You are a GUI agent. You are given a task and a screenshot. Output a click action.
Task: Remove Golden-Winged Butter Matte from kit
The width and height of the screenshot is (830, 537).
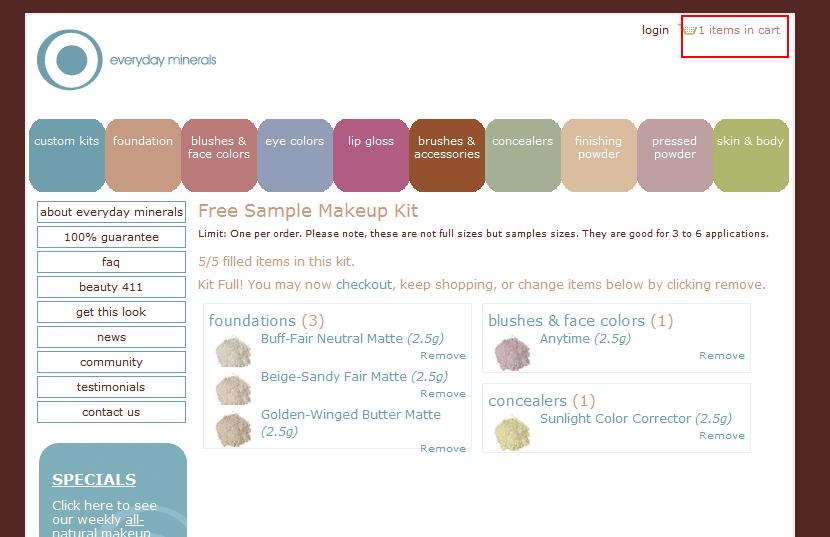point(443,449)
